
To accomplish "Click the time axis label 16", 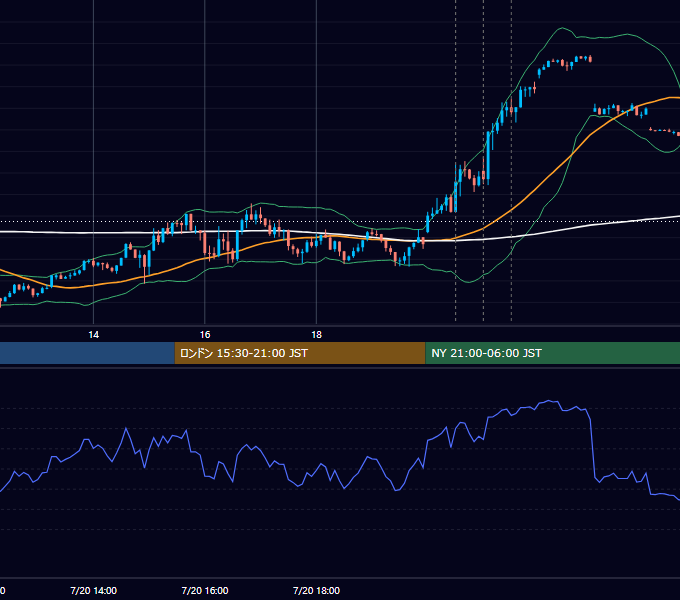I will [x=205, y=335].
